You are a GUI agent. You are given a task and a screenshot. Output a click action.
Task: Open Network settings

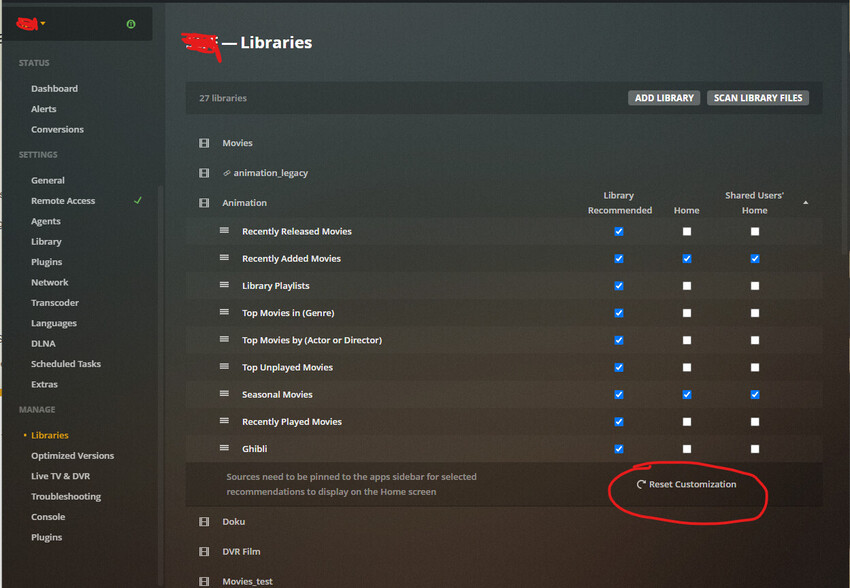(49, 282)
